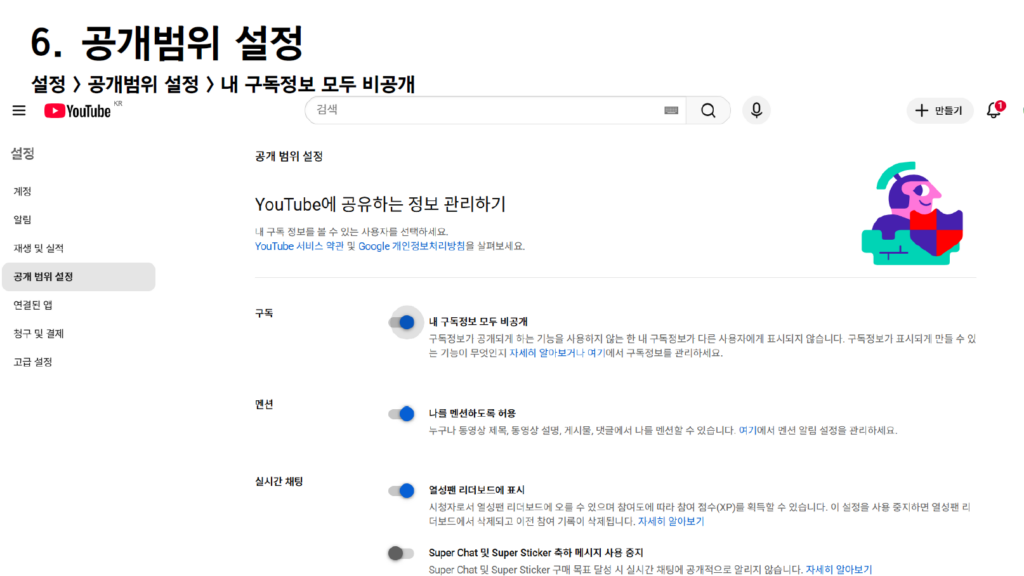Click the 설정 sidebar heading

pyautogui.click(x=23, y=153)
